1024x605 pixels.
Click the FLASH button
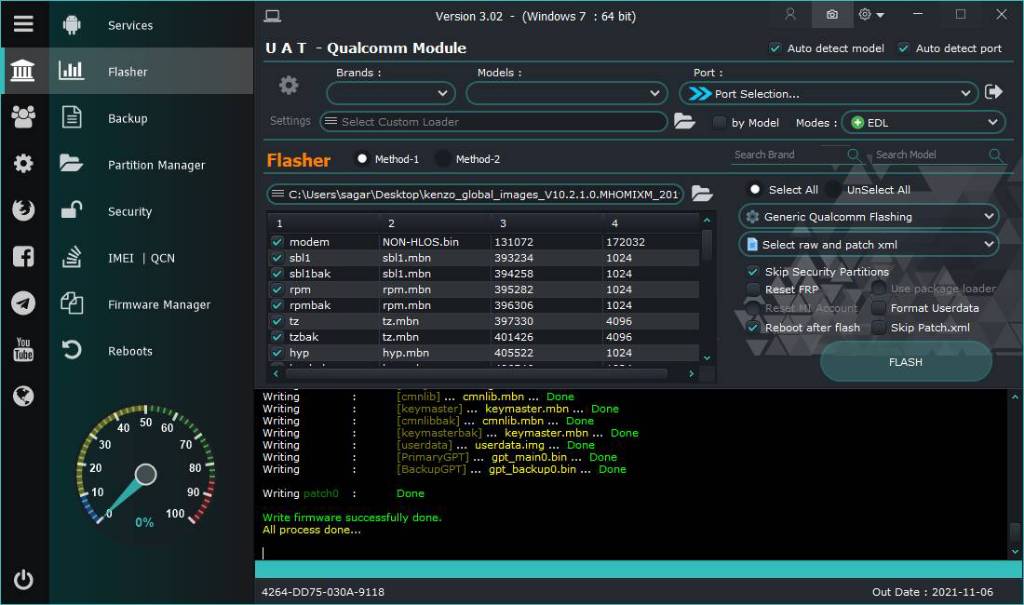906,362
